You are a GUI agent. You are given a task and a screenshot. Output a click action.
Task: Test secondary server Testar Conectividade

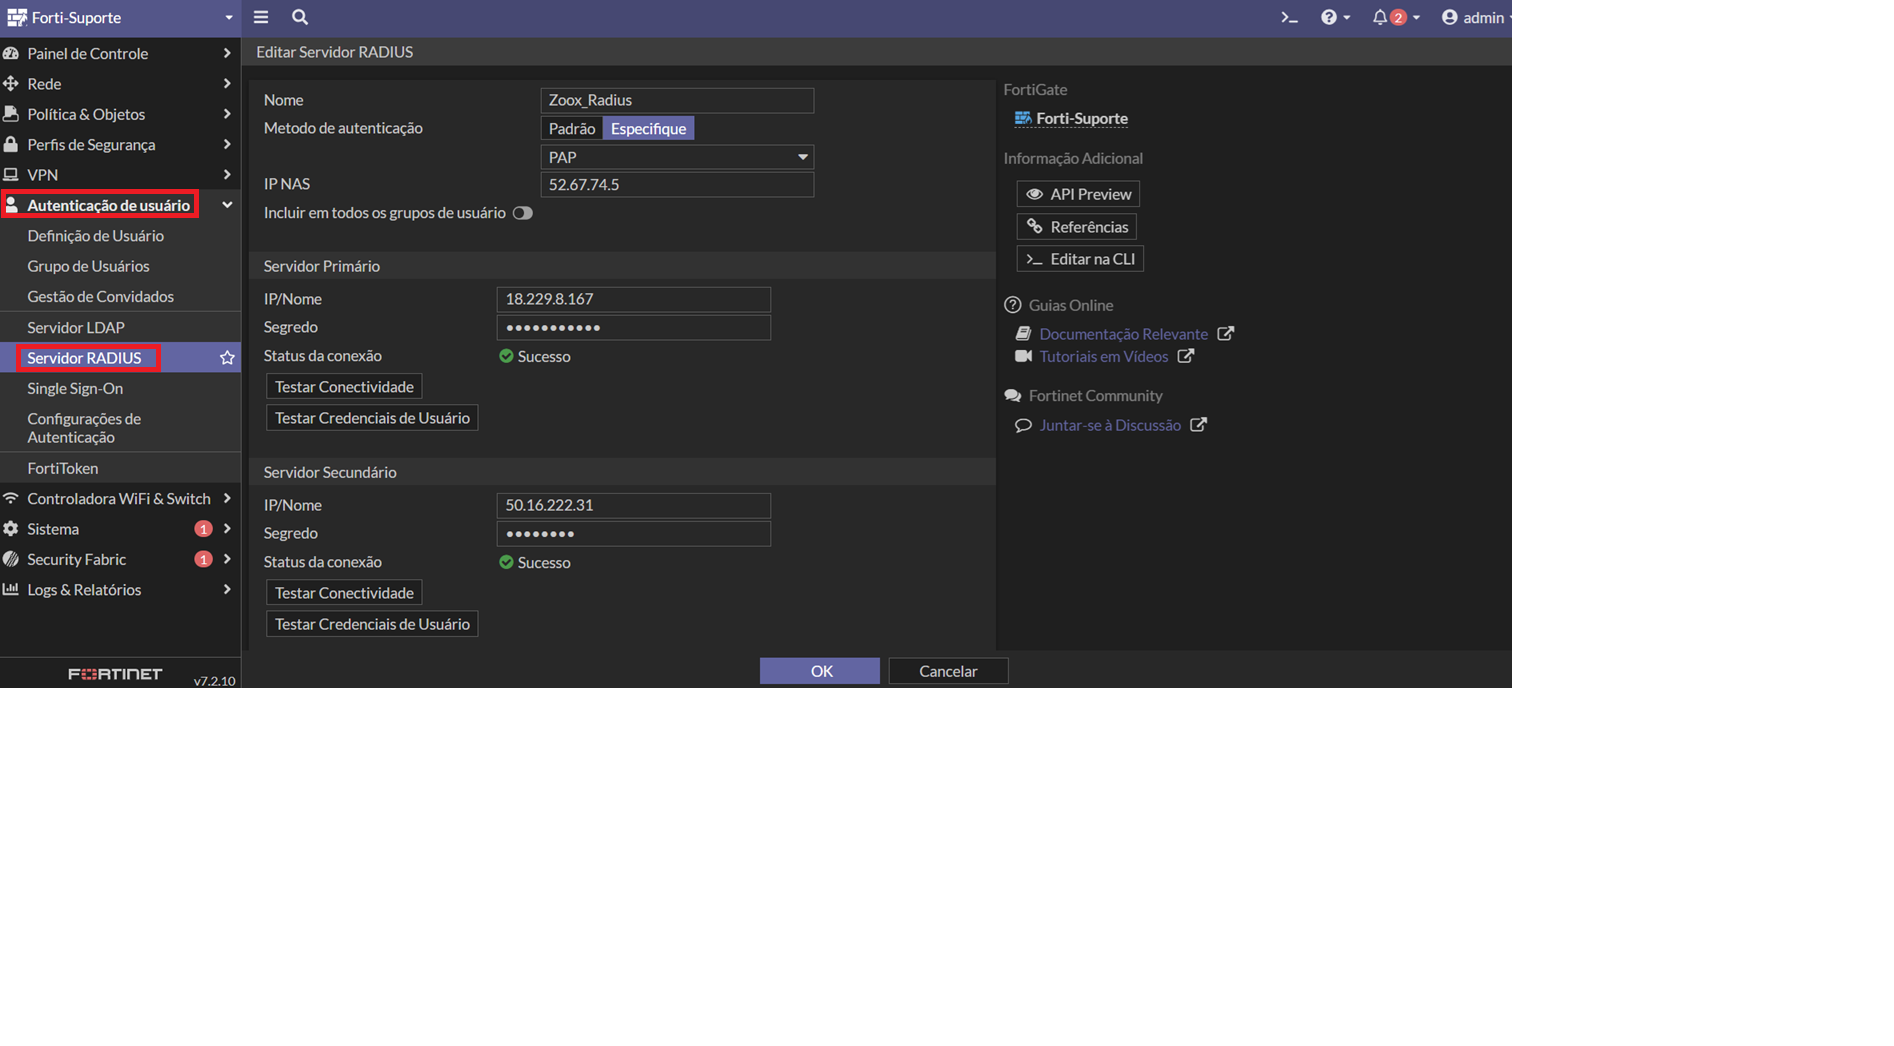tap(344, 593)
